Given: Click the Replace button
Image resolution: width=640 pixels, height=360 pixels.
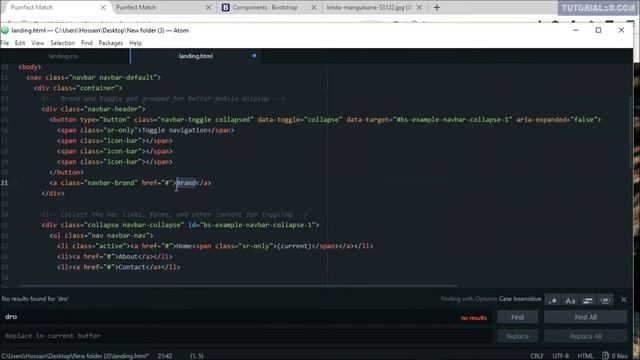Looking at the screenshot, I should point(517,336).
